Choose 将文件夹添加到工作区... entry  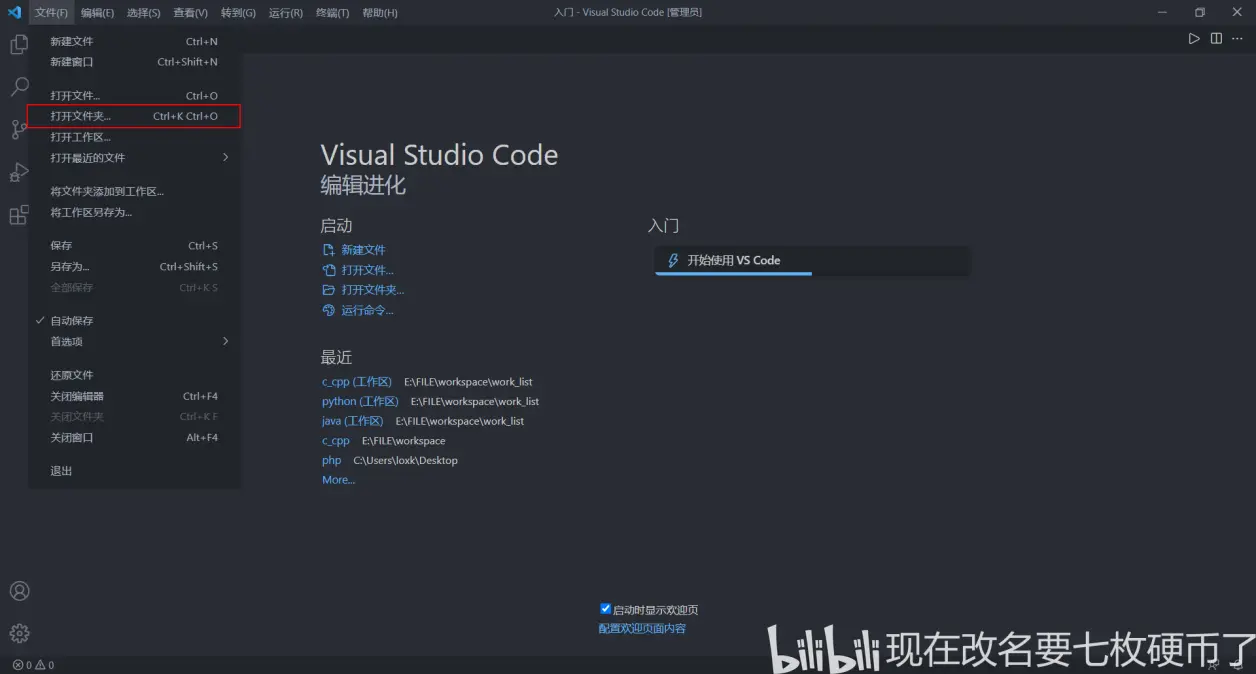tap(134, 191)
